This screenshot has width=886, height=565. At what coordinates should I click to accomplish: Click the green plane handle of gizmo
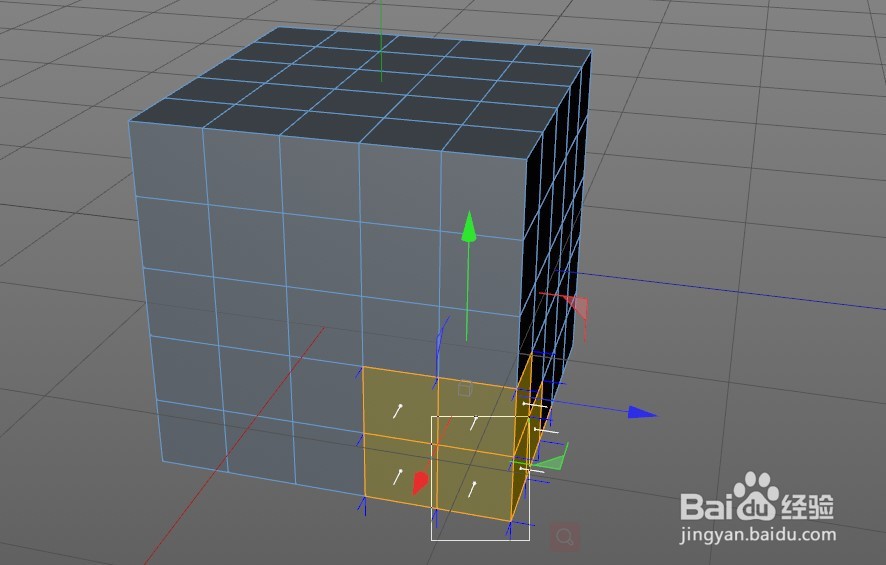coord(550,459)
